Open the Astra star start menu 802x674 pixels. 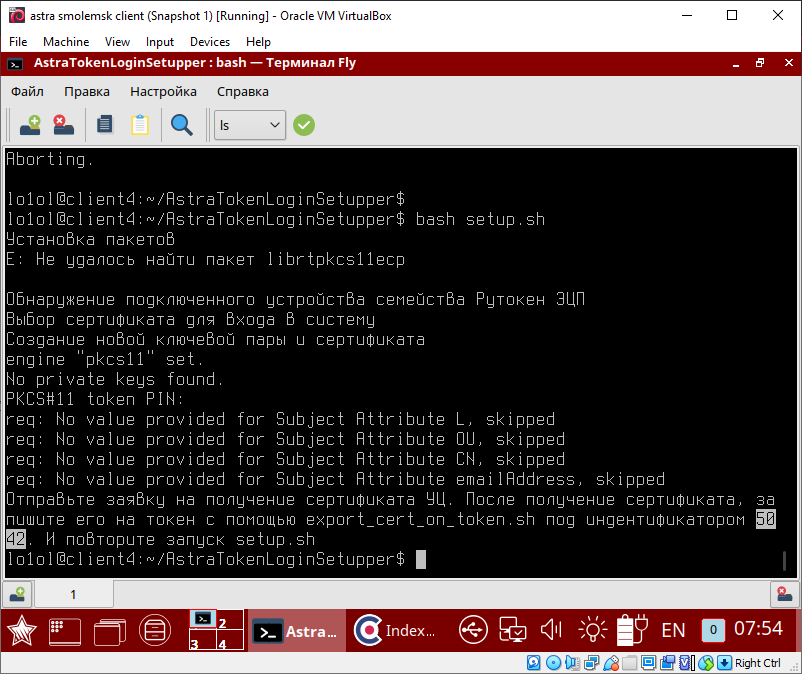pyautogui.click(x=21, y=631)
